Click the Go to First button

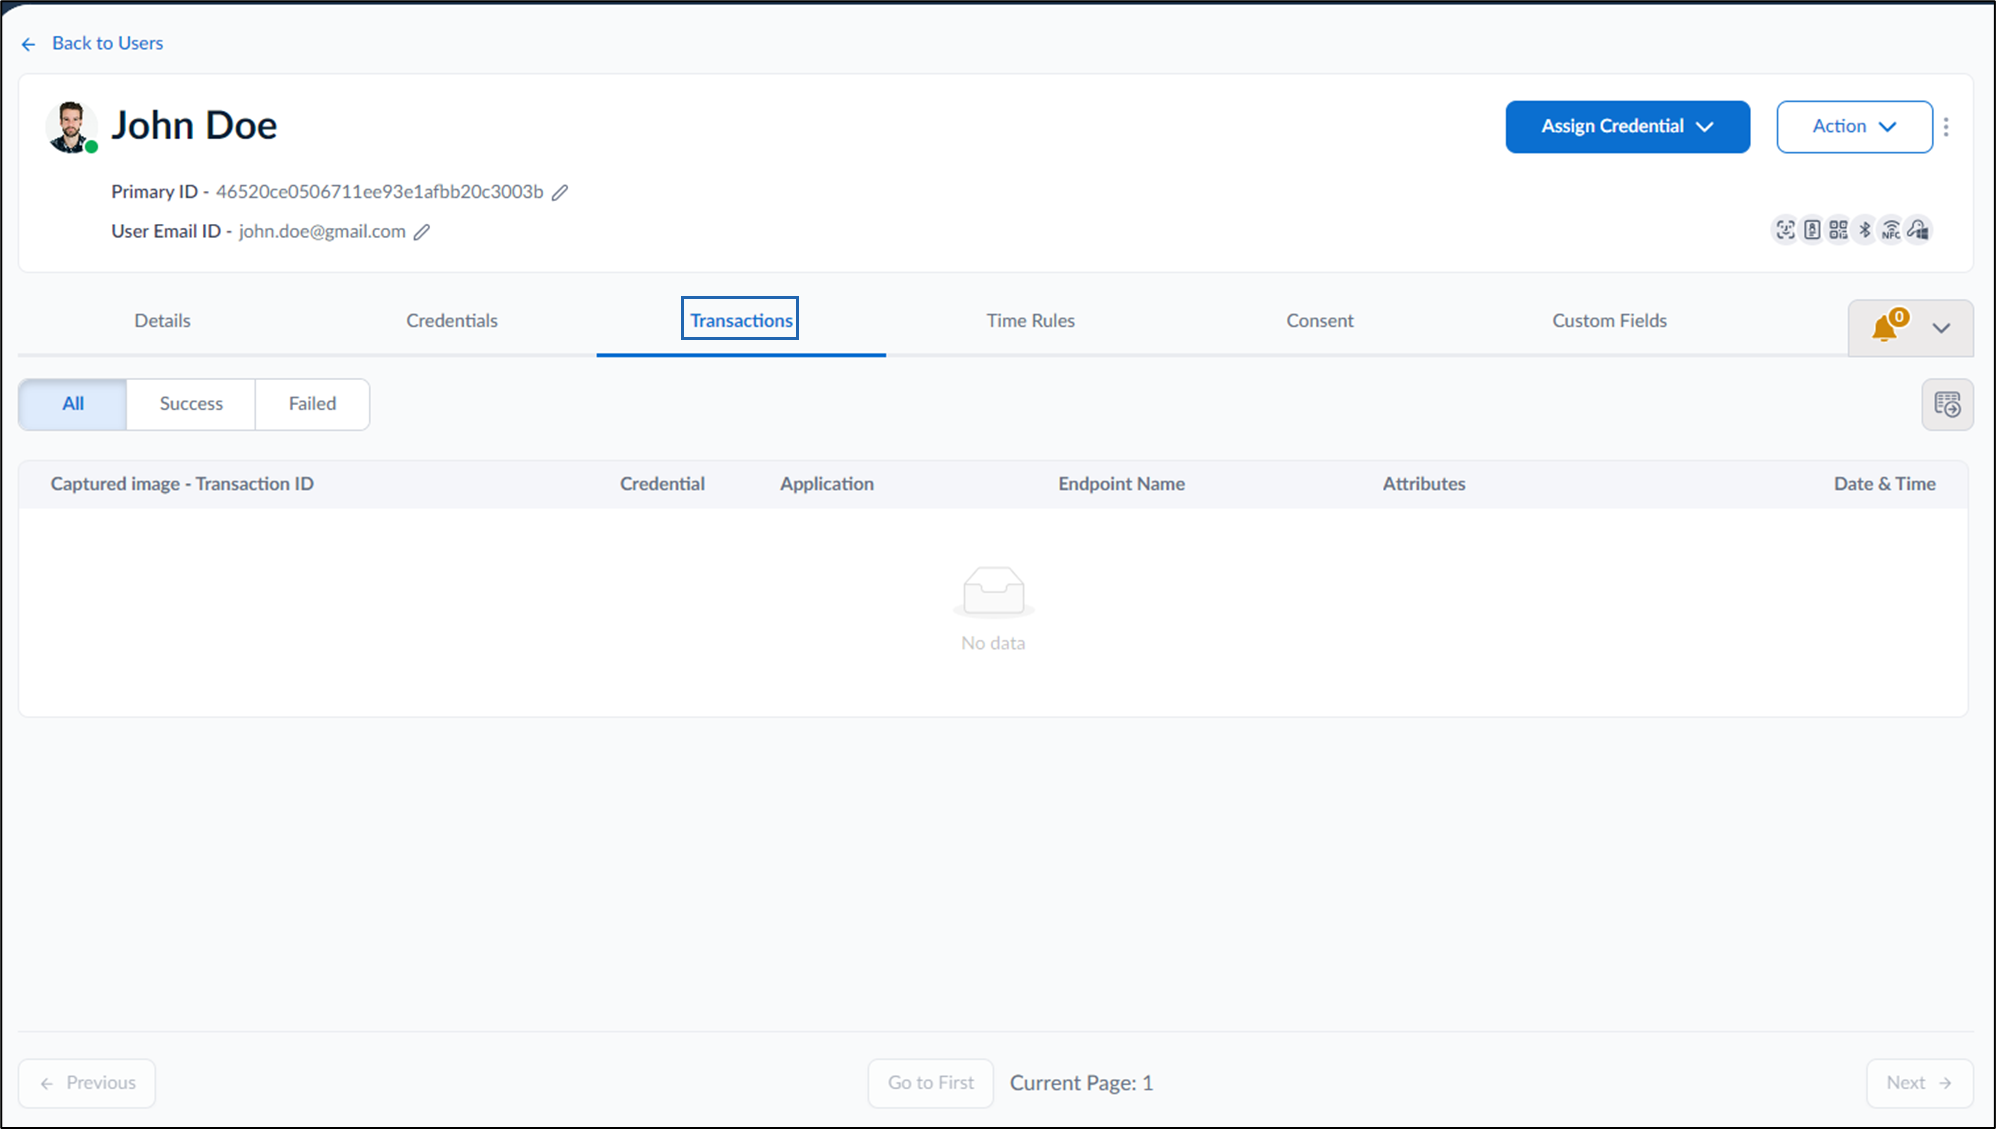coord(931,1083)
